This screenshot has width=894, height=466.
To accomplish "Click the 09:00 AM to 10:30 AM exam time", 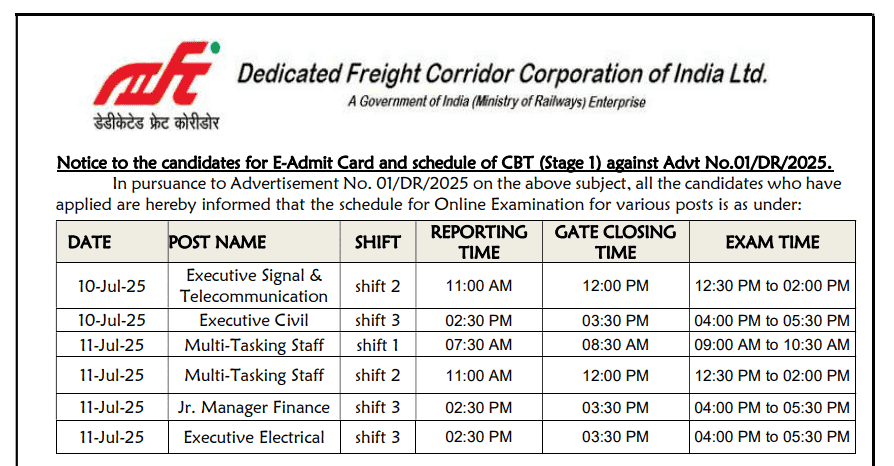I will point(772,345).
